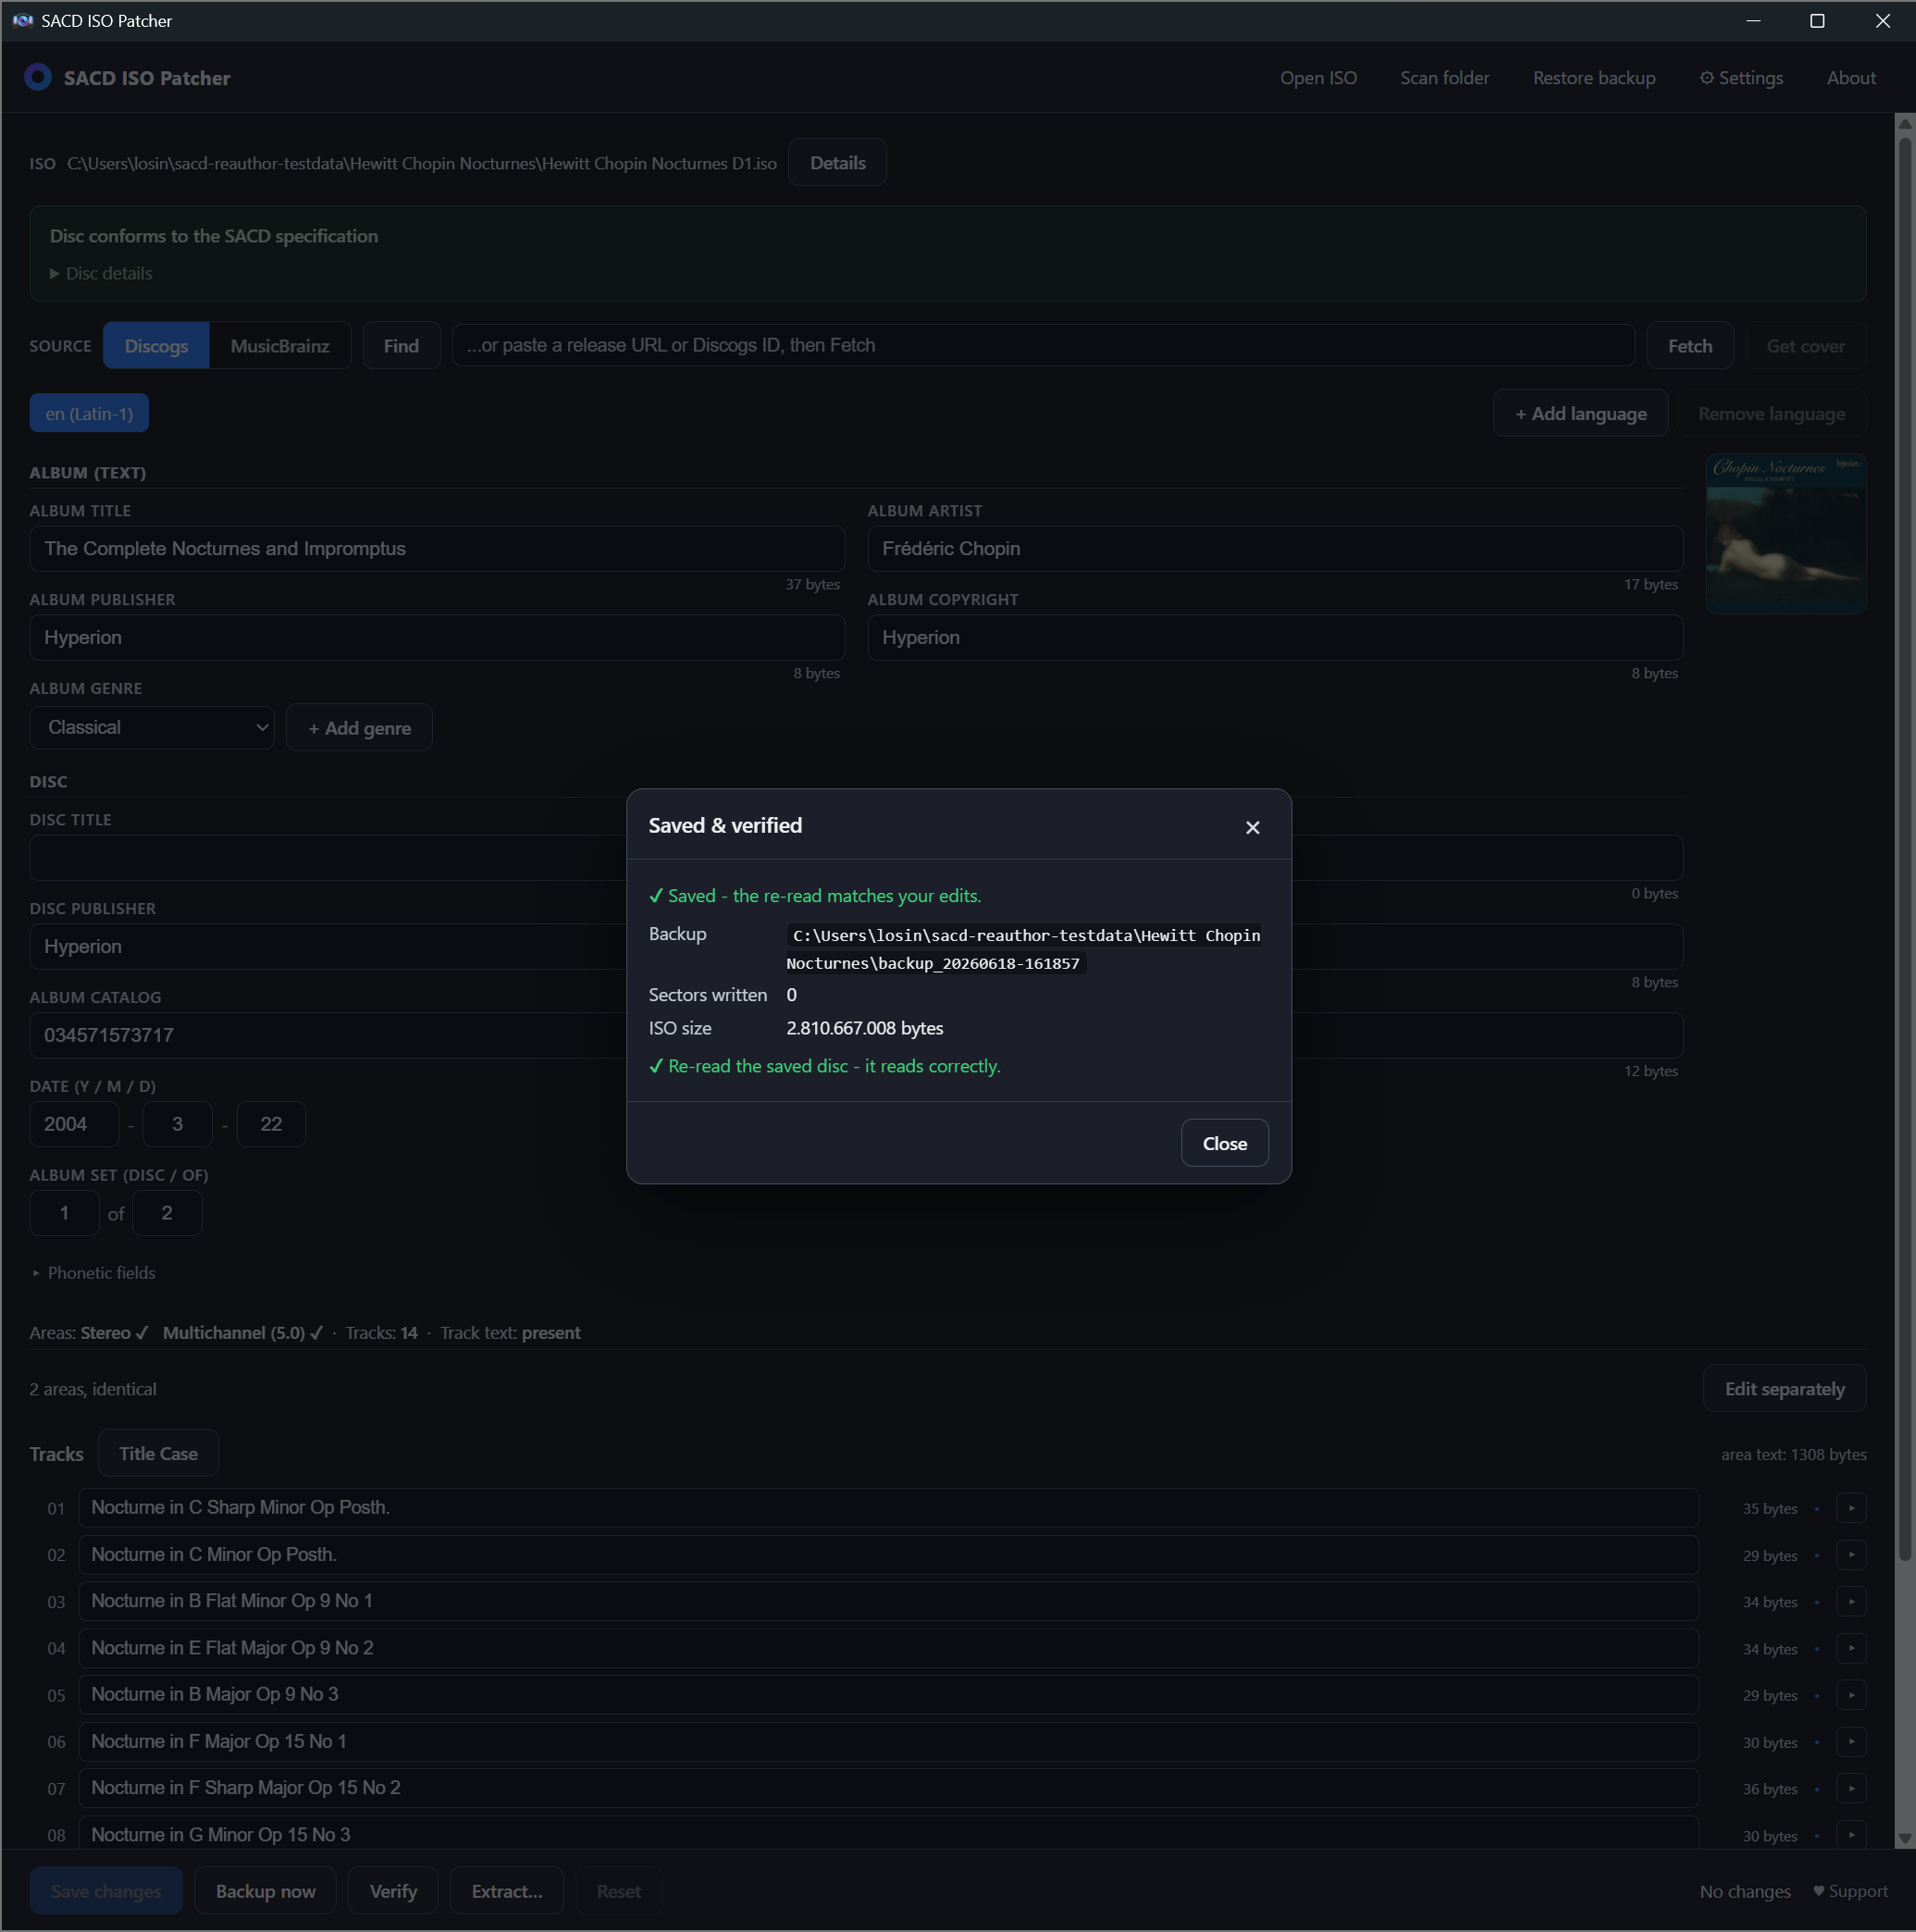Click the scrollbar down arrow
This screenshot has height=1932, width=1916.
coord(1905,1838)
